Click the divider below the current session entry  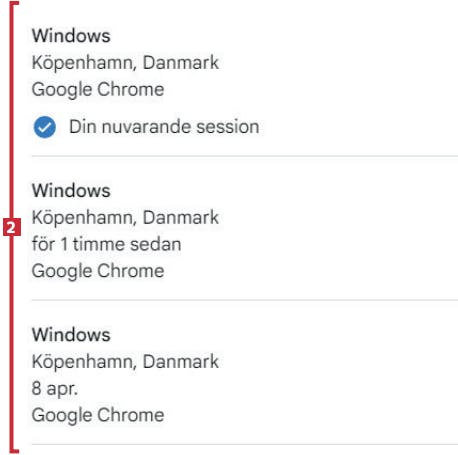point(245,156)
